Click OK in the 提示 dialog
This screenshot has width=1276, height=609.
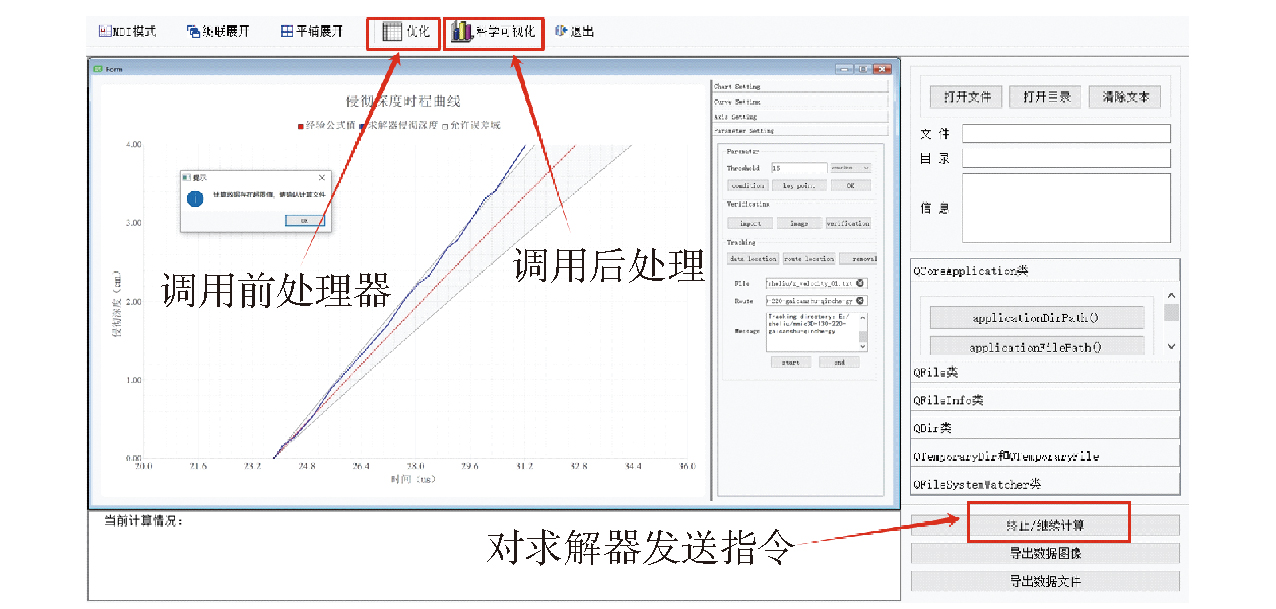304,220
